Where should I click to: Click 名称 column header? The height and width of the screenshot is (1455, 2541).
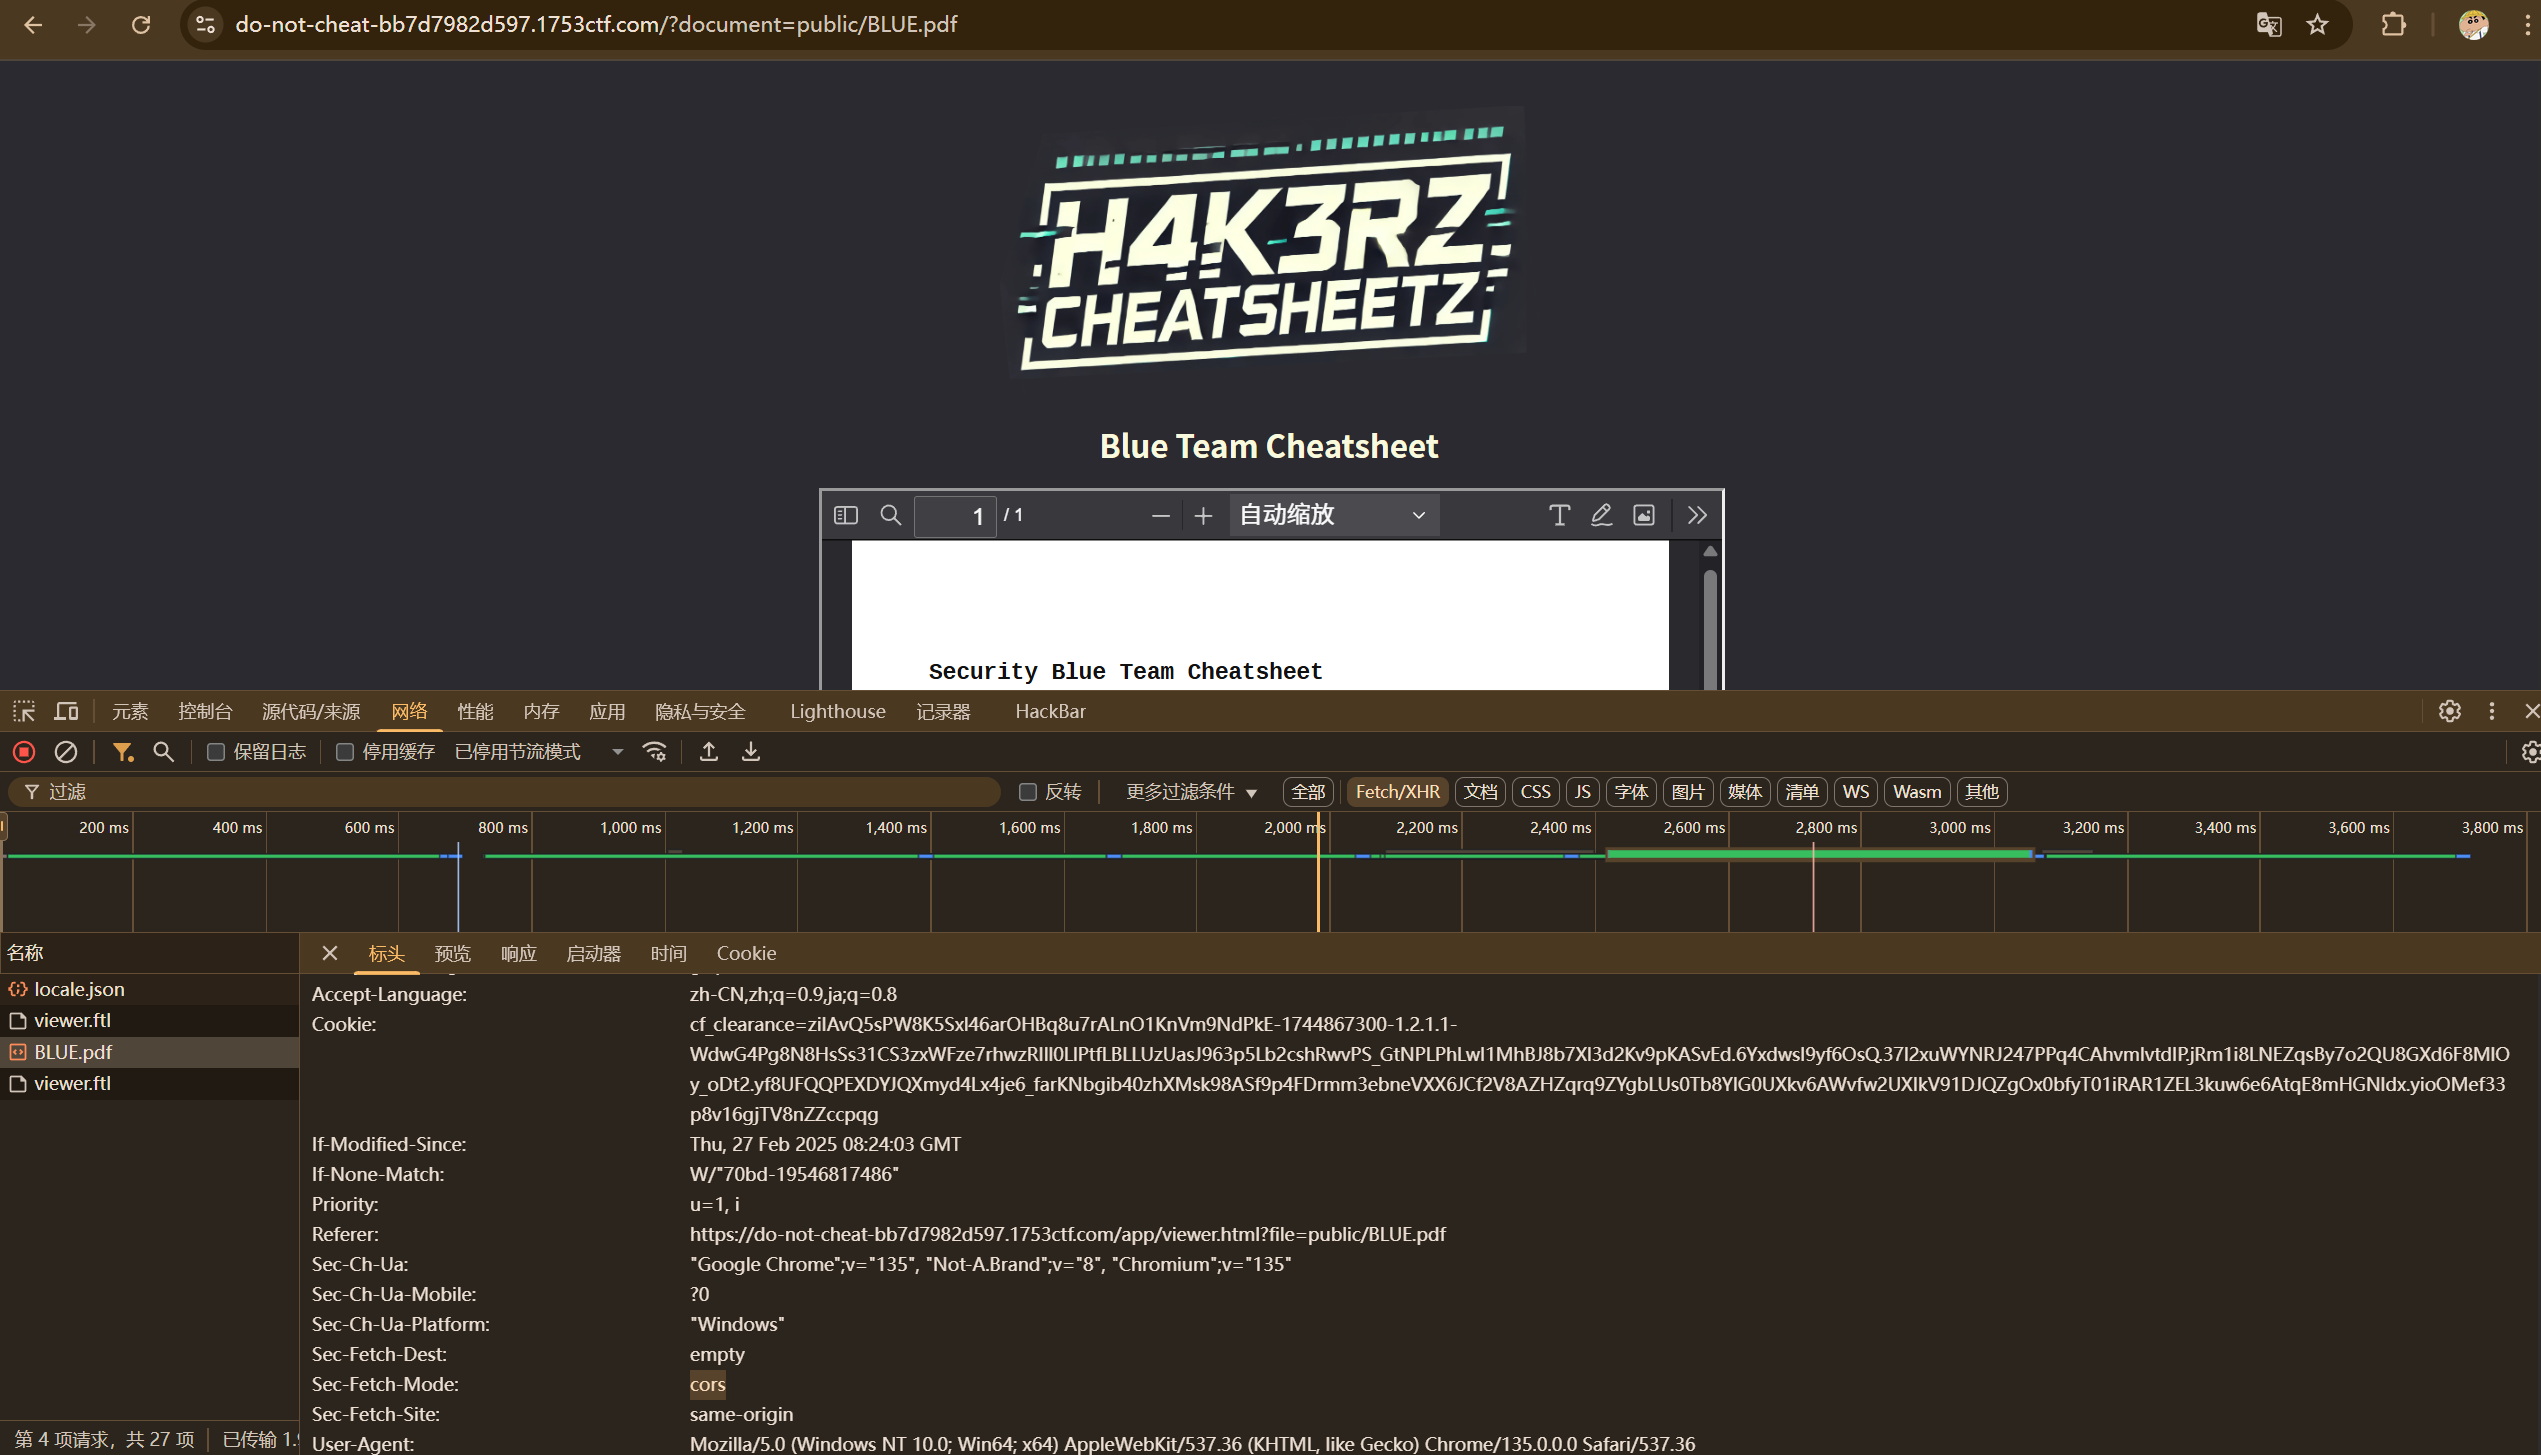pyautogui.click(x=150, y=953)
